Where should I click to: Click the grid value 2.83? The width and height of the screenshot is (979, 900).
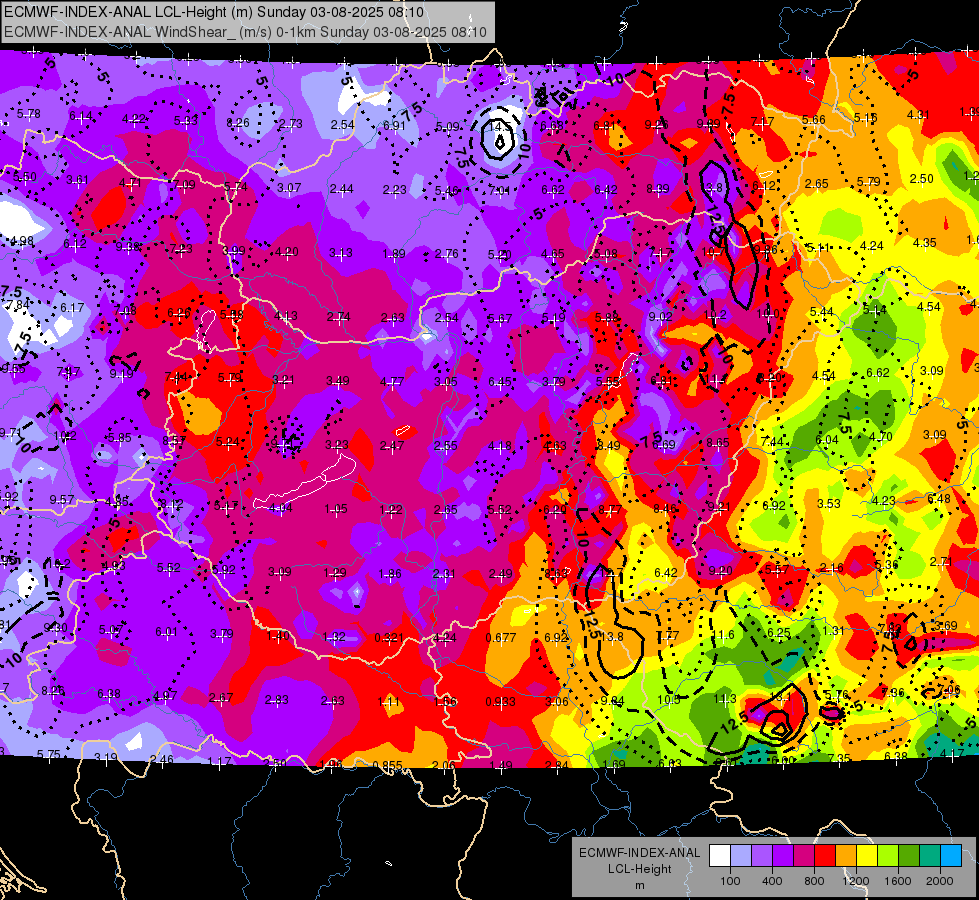pyautogui.click(x=277, y=700)
